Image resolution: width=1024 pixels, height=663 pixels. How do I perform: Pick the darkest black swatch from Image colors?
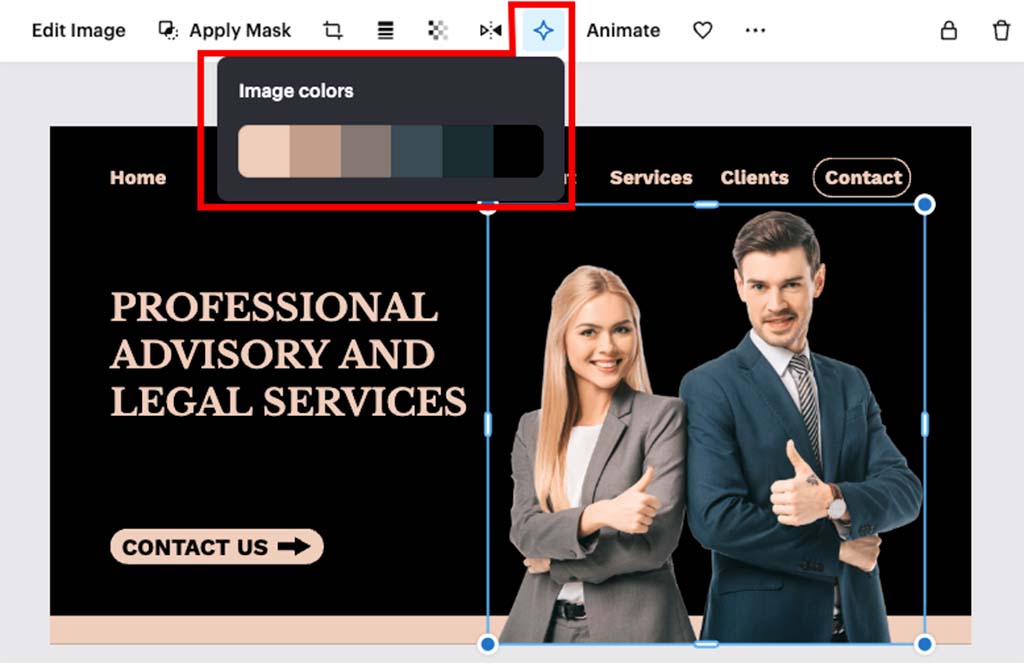point(520,151)
